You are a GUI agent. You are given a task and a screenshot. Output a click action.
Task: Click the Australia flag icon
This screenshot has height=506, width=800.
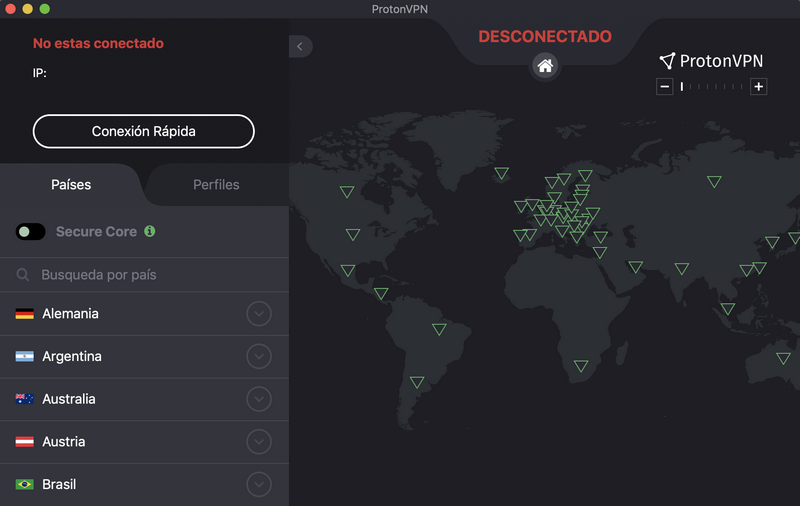(x=24, y=399)
